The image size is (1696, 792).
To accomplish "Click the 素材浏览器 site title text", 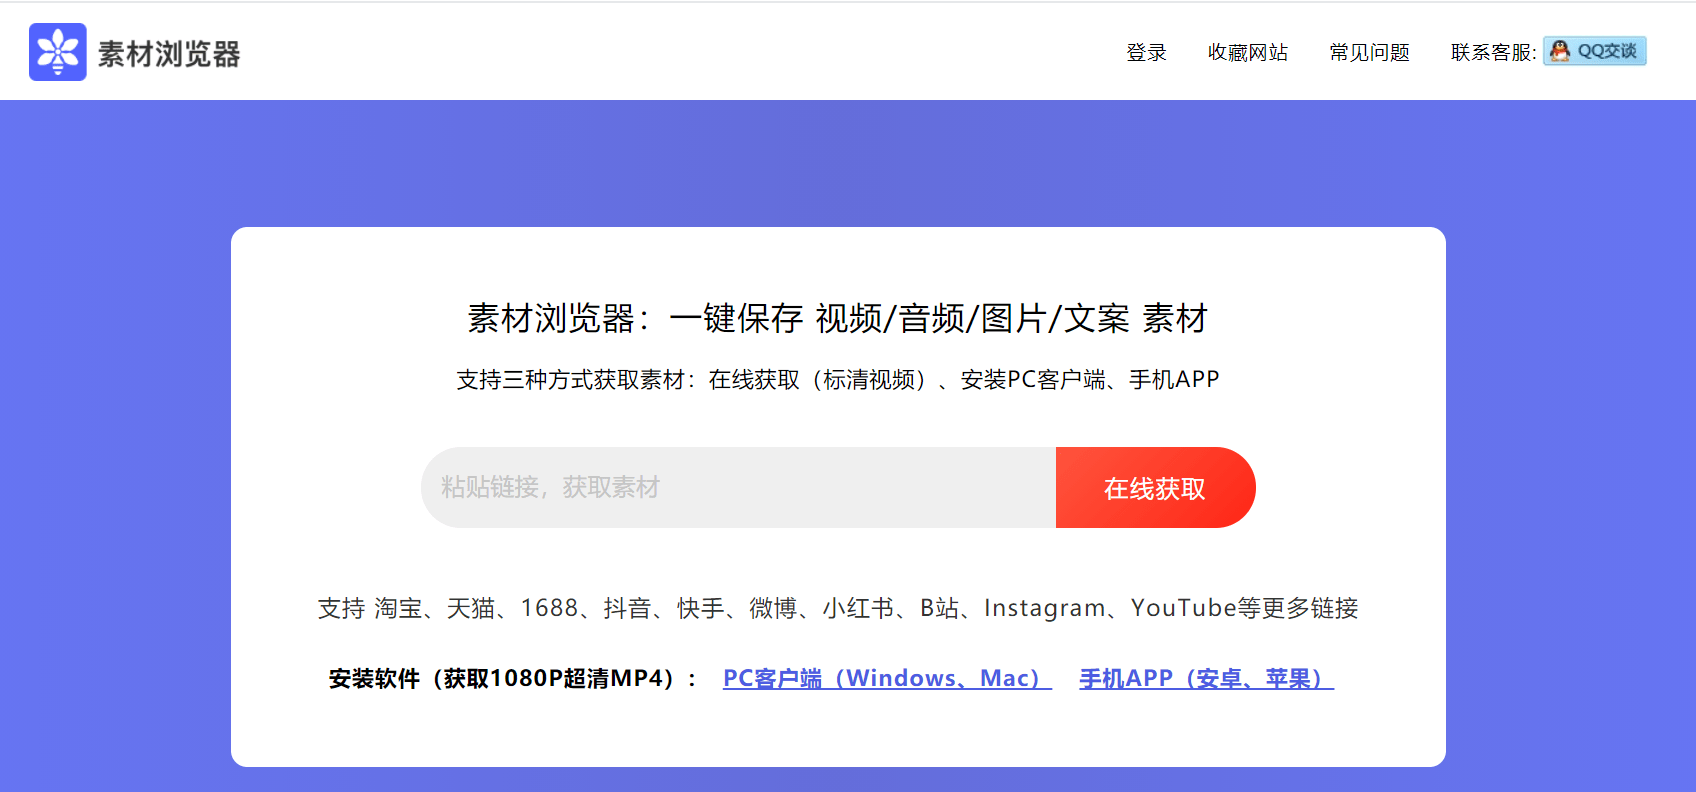I will 169,54.
